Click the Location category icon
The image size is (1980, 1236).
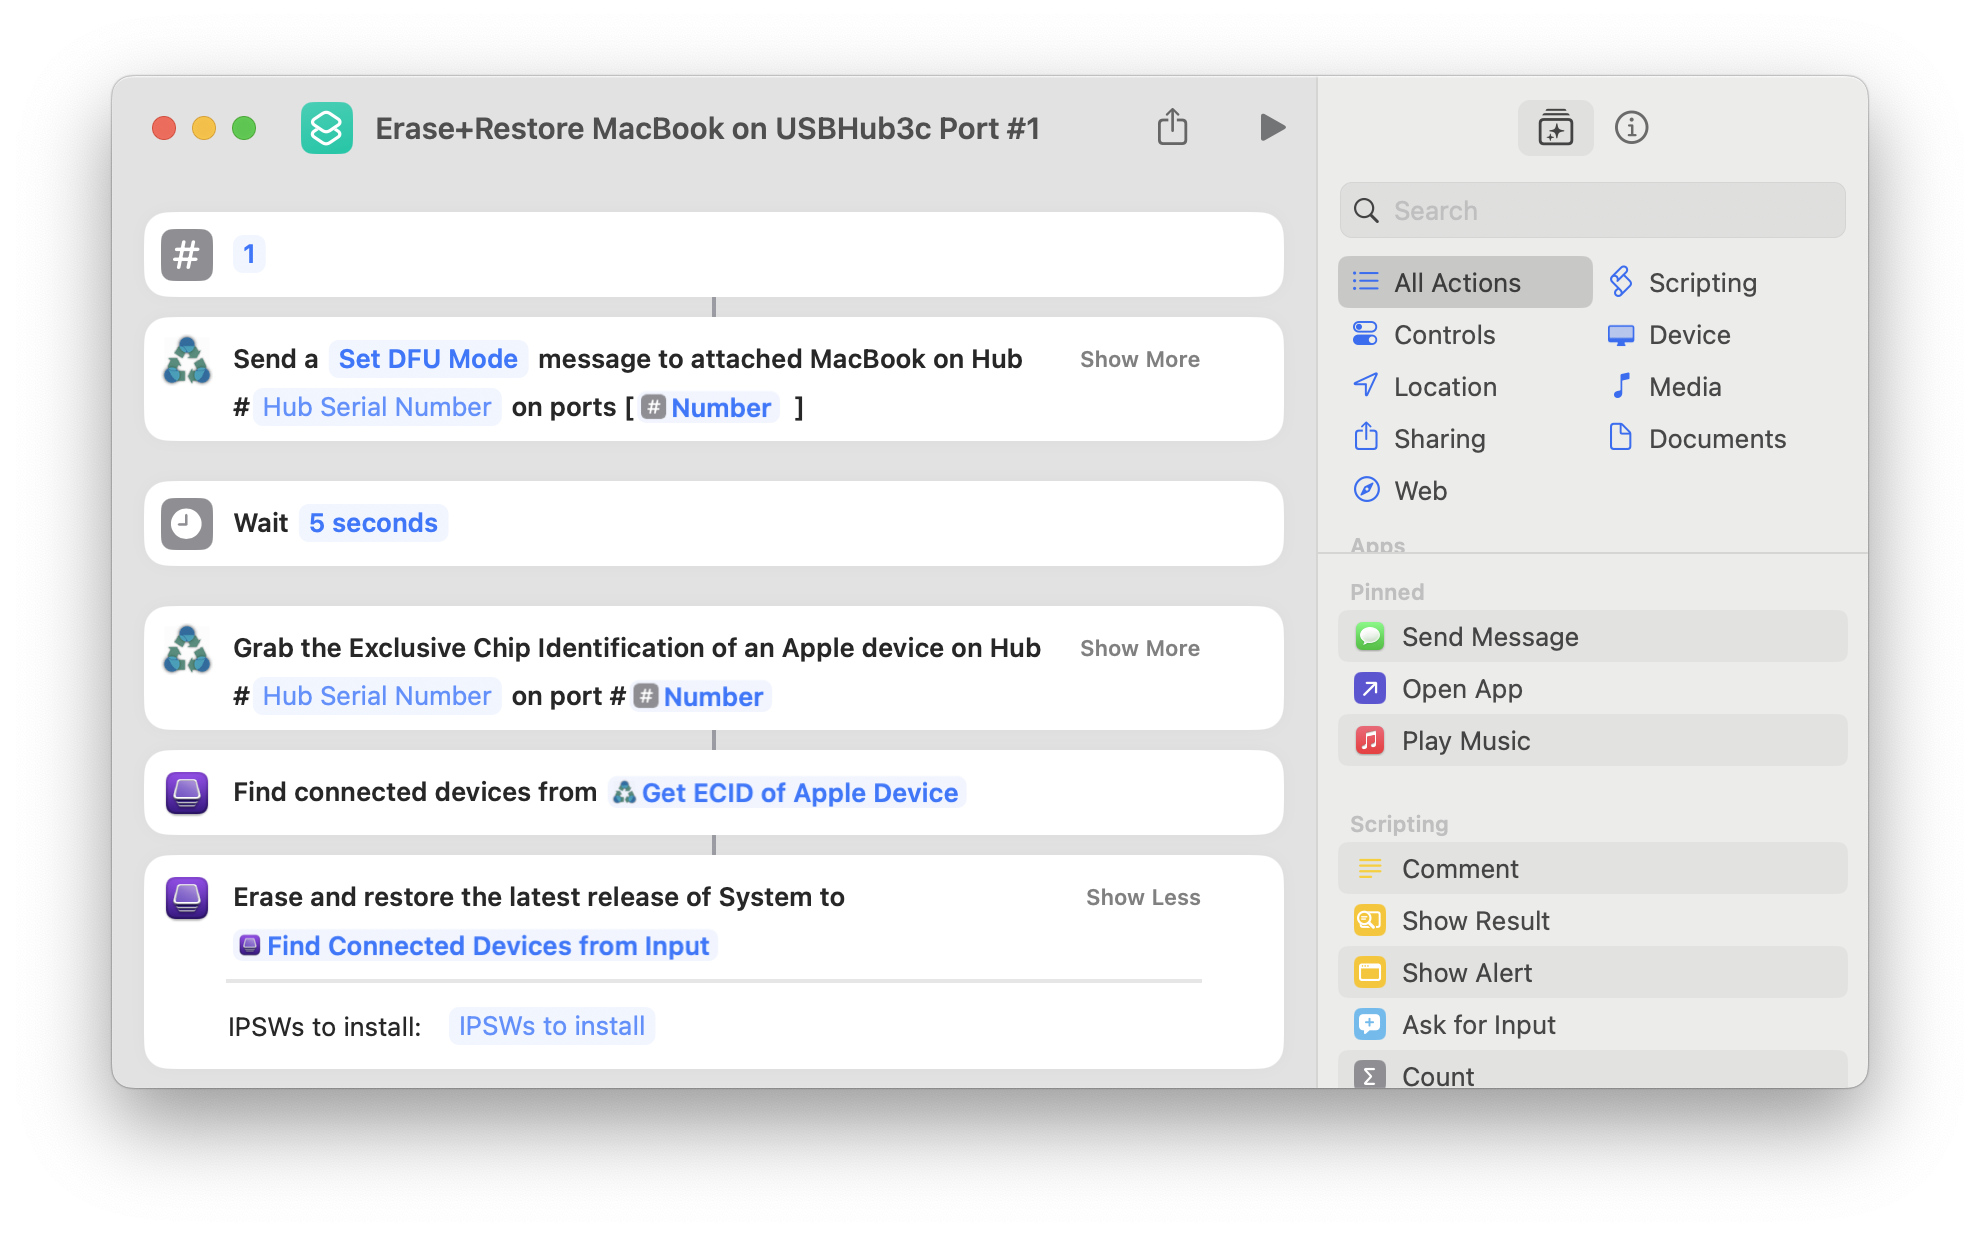click(x=1368, y=384)
